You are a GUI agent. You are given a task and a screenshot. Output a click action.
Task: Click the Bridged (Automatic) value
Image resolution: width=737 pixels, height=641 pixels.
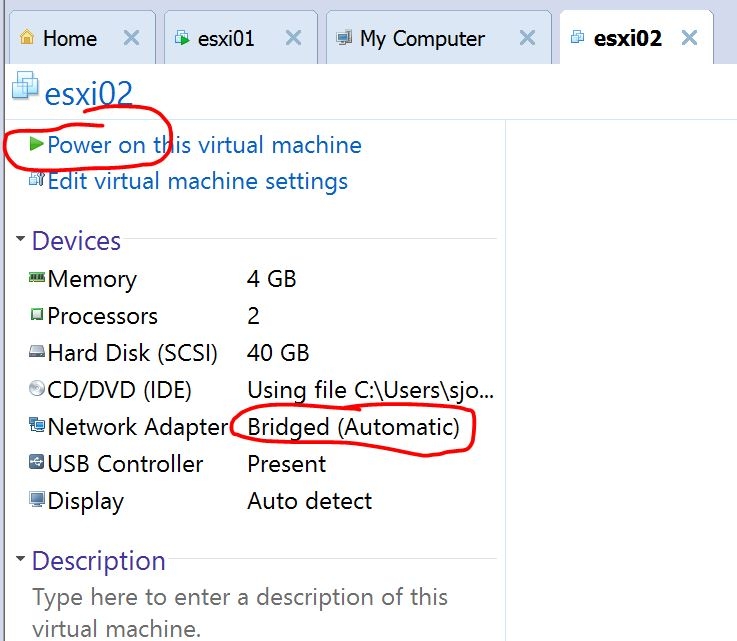point(353,427)
